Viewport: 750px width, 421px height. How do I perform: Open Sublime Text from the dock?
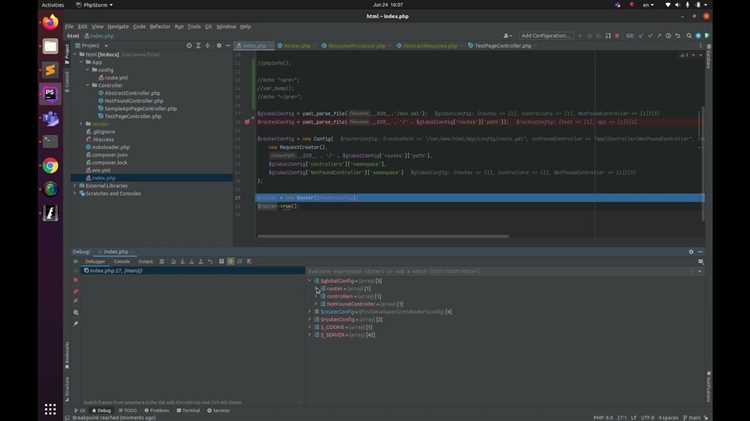tap(50, 70)
